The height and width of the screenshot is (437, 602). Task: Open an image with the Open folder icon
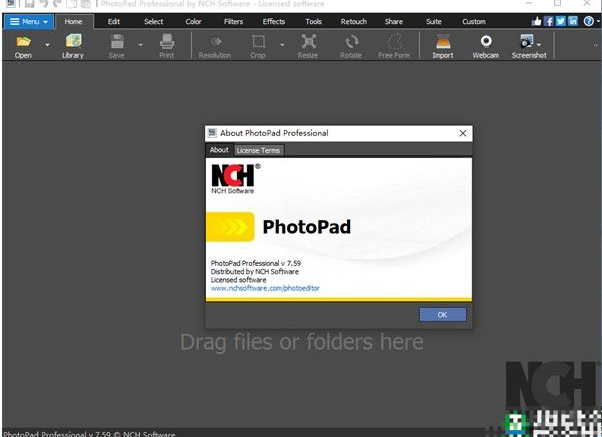23,46
